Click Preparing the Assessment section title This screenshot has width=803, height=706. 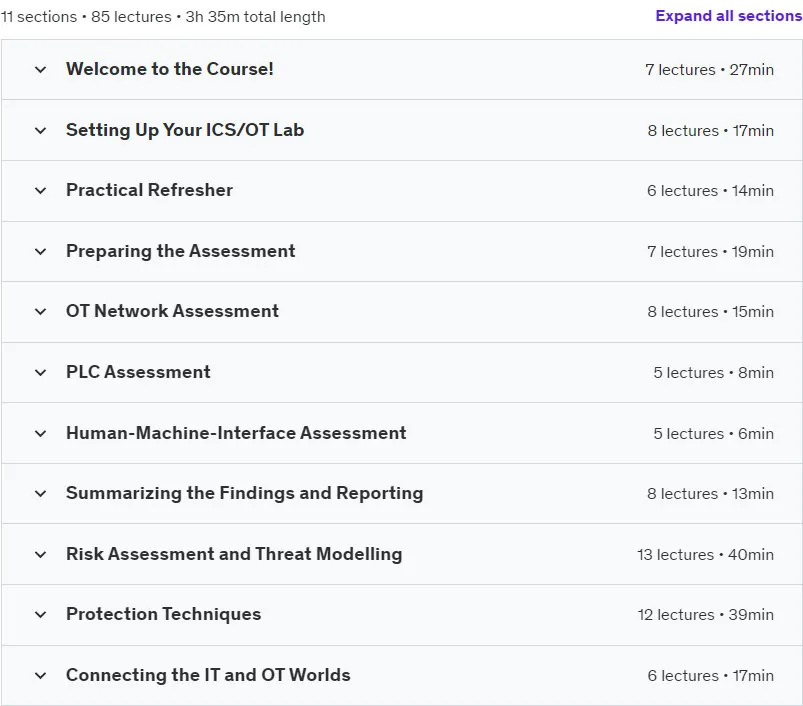[181, 251]
